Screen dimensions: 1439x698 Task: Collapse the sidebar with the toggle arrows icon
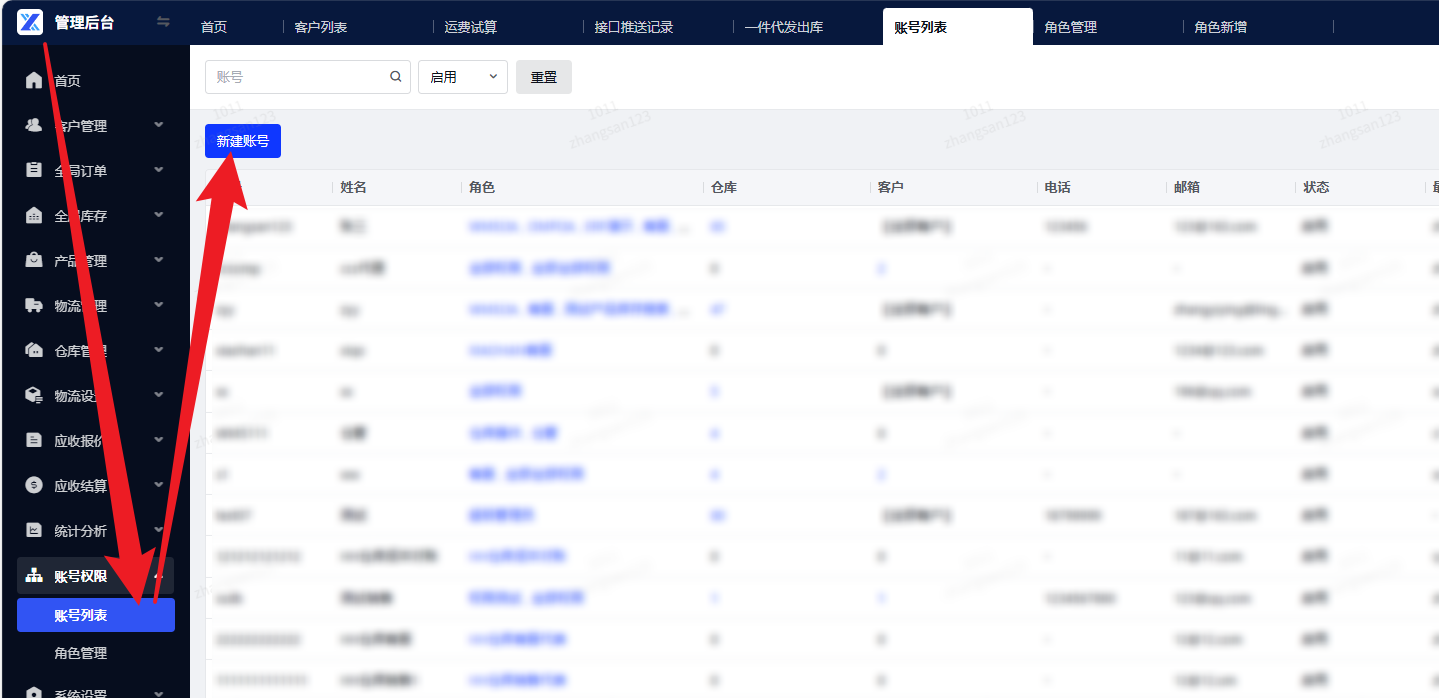[164, 22]
